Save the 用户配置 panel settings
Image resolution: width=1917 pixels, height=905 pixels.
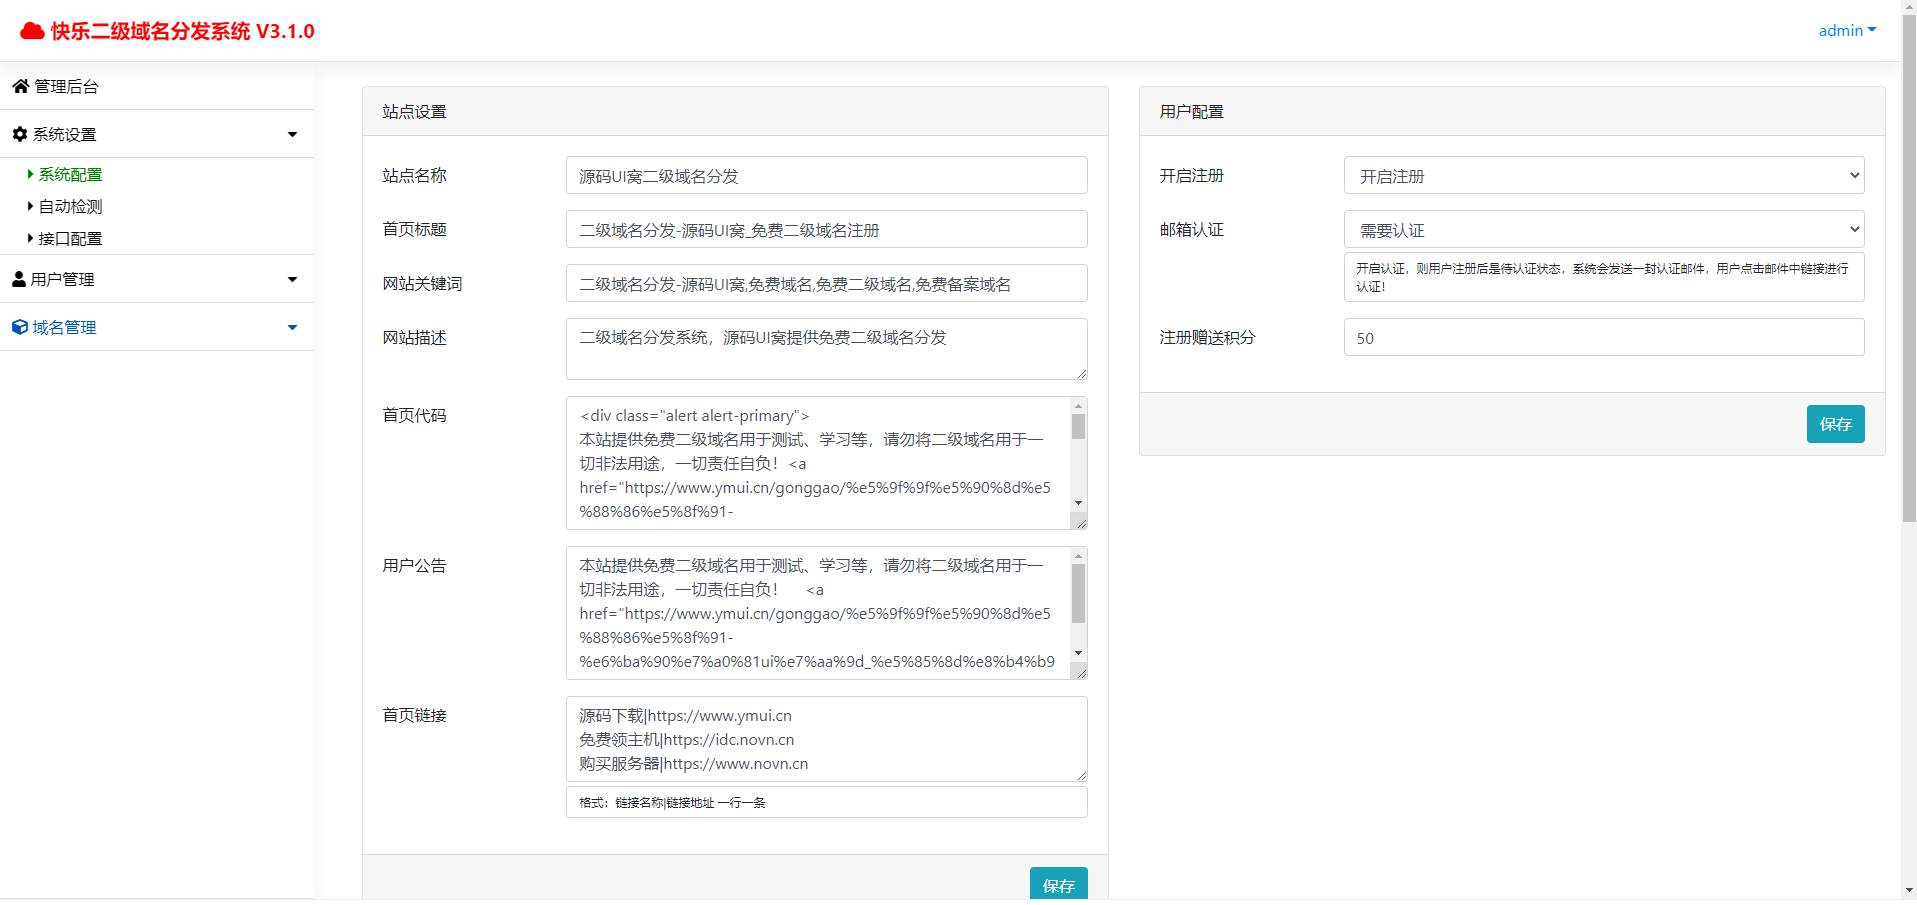coord(1835,424)
